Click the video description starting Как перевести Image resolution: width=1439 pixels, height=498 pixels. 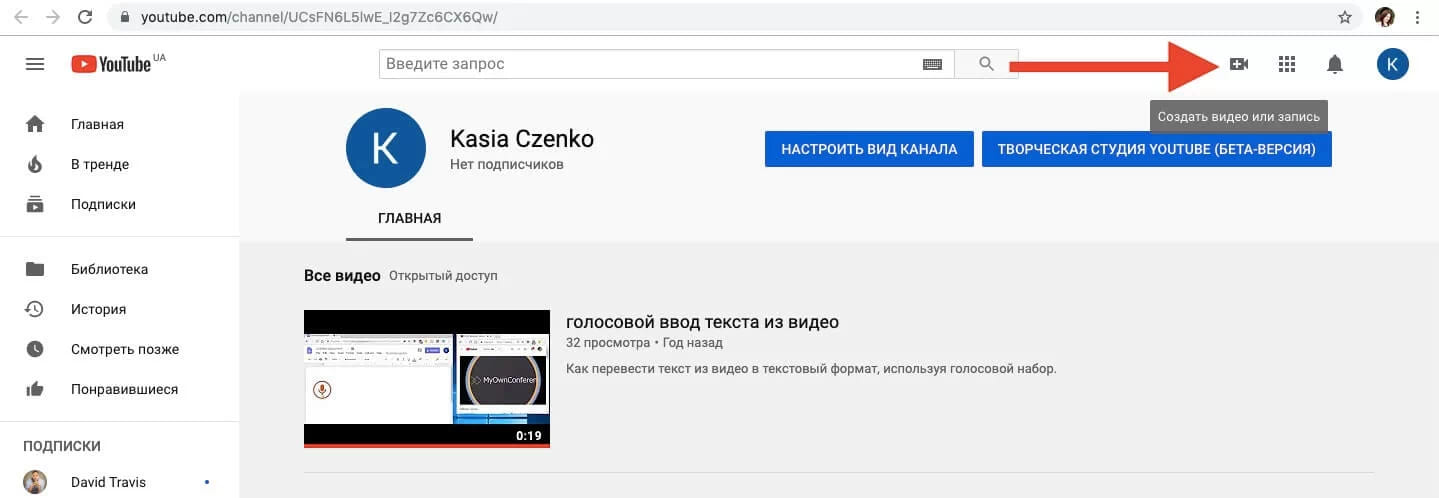click(x=811, y=369)
